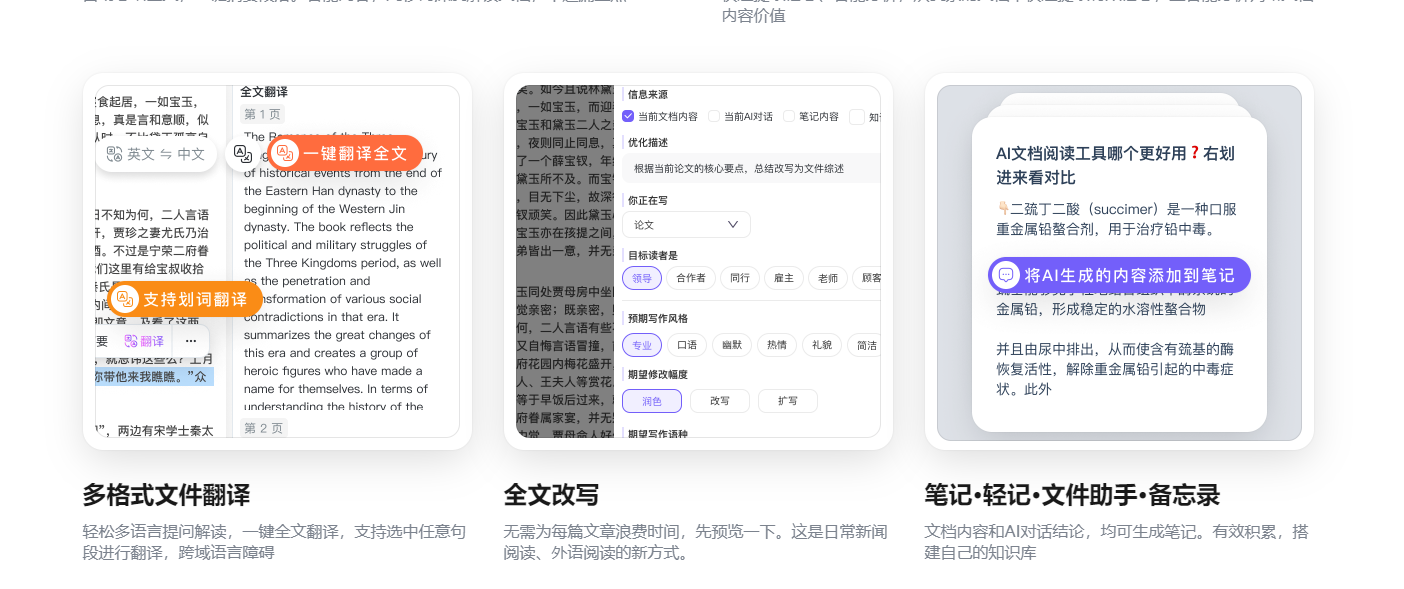This screenshot has width=1404, height=589.
Task: Choose 口语 writing style
Action: [687, 344]
